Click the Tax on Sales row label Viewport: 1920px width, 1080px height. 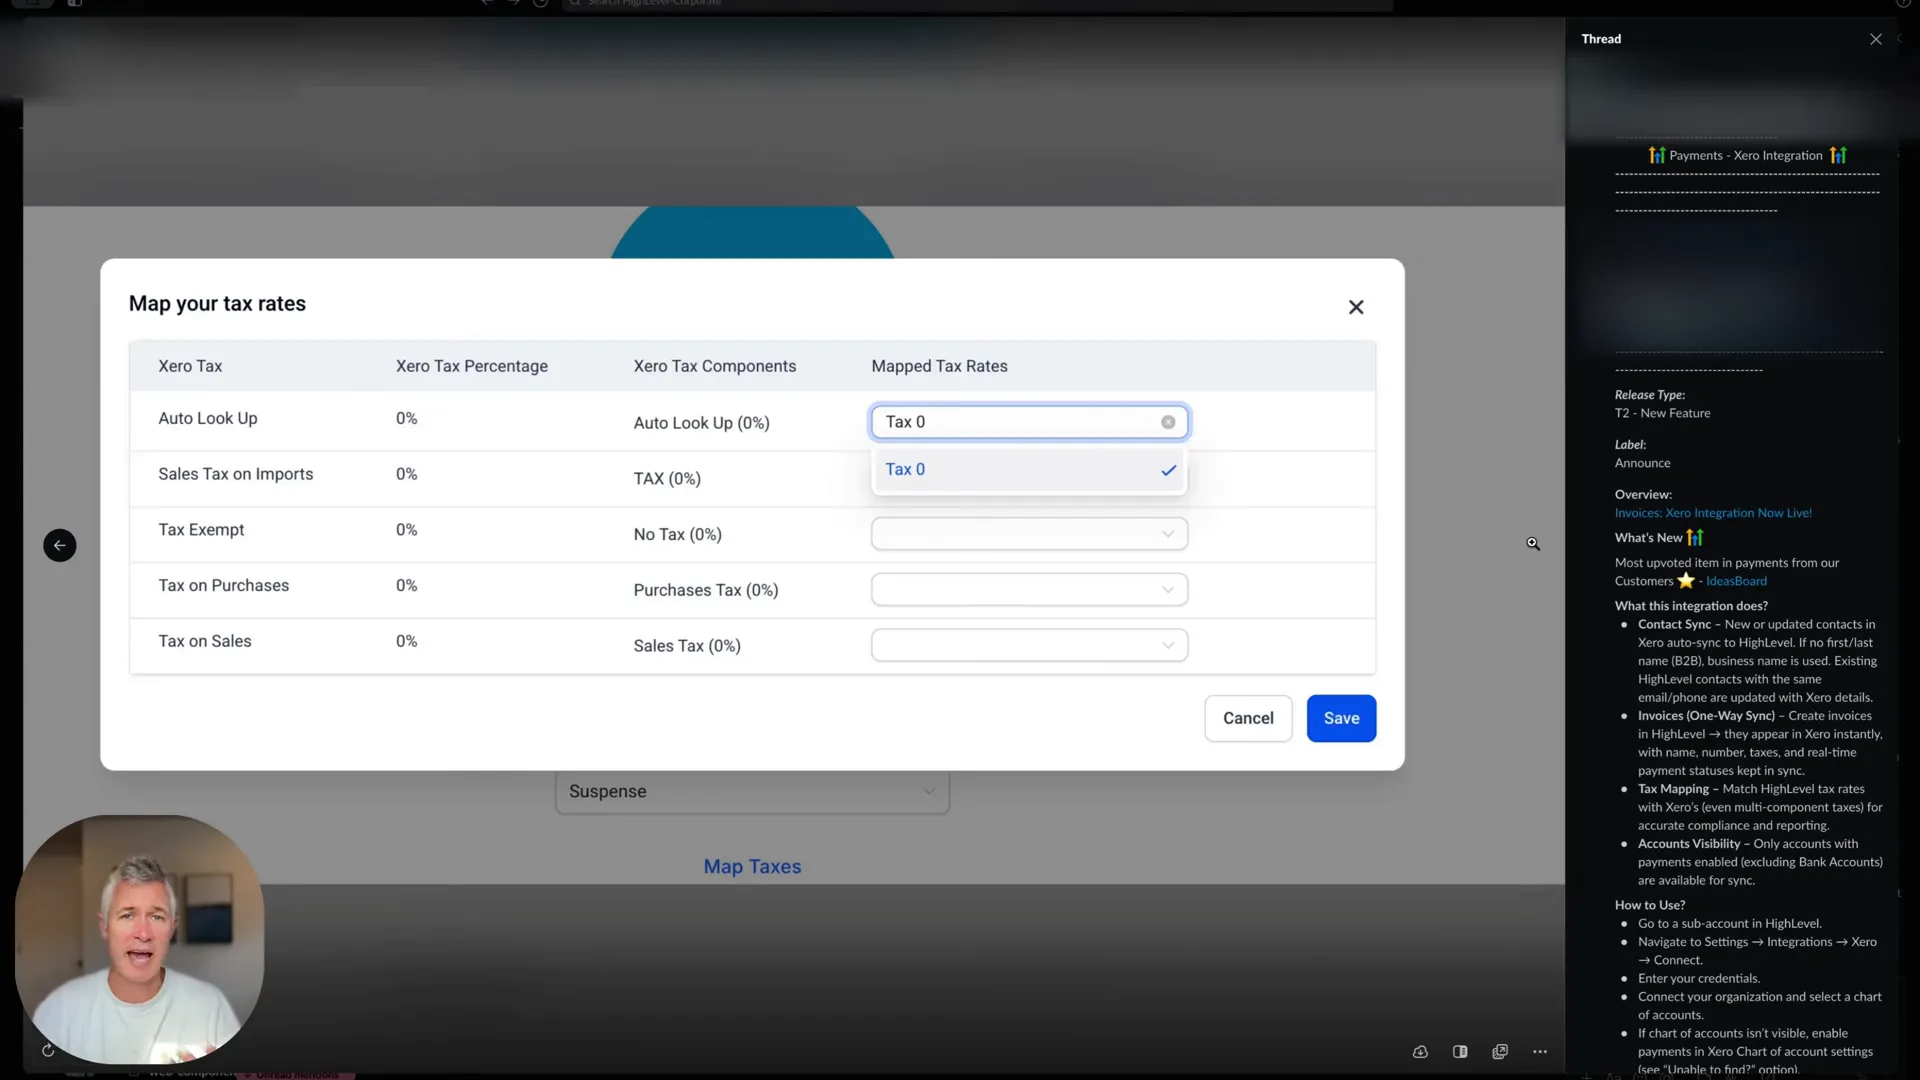205,641
